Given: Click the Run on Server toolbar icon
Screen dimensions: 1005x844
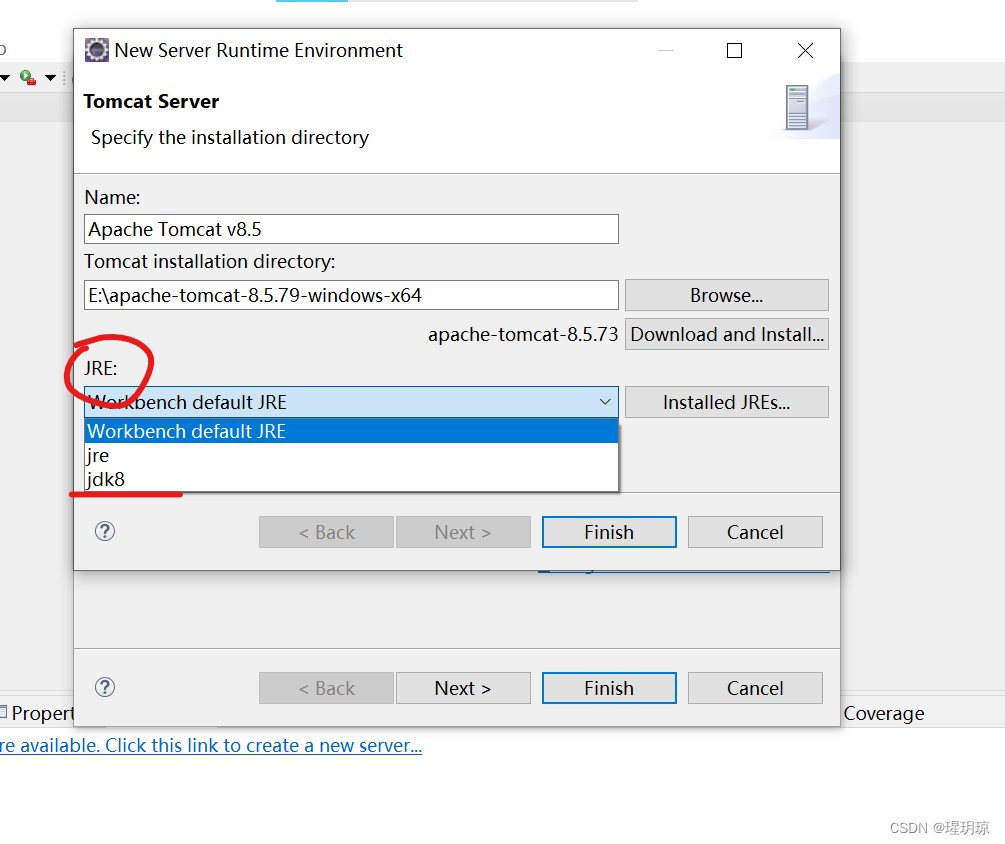Looking at the screenshot, I should (28, 78).
